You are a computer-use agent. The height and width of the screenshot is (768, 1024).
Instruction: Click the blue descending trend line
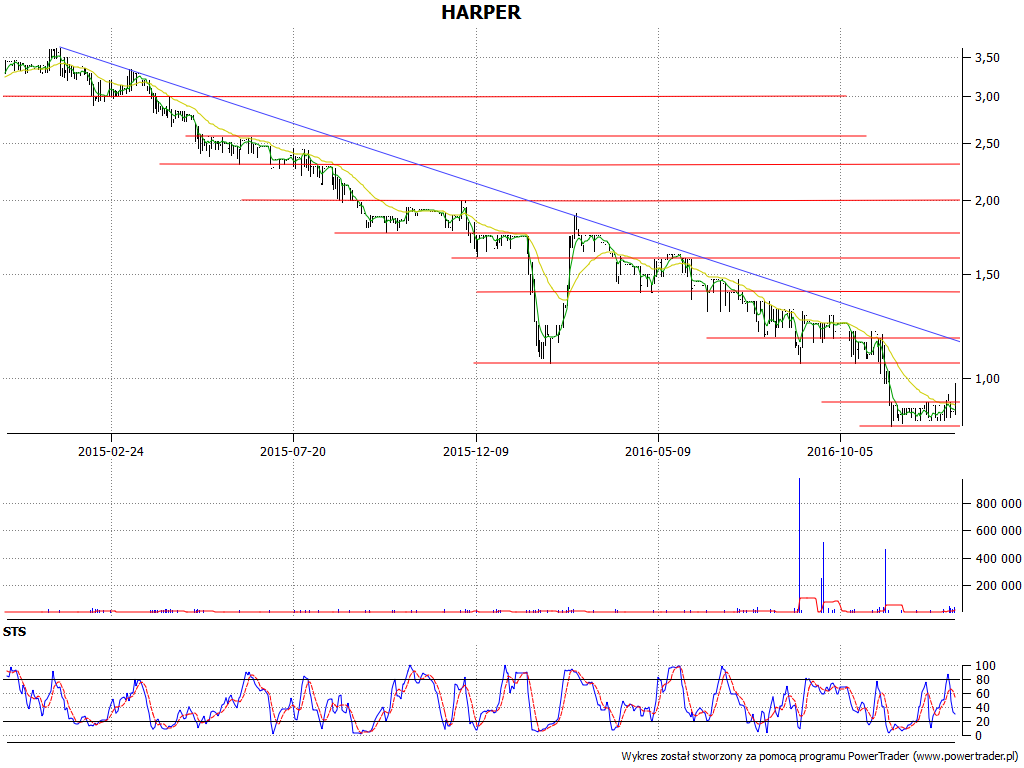coord(509,194)
